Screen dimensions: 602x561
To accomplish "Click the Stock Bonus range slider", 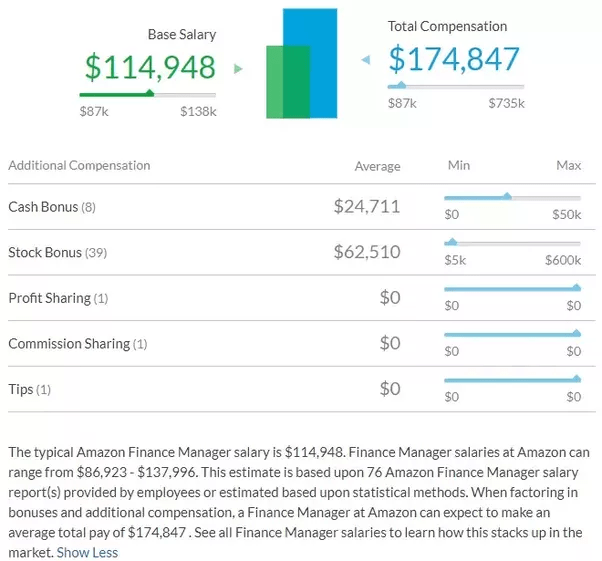I will point(511,243).
